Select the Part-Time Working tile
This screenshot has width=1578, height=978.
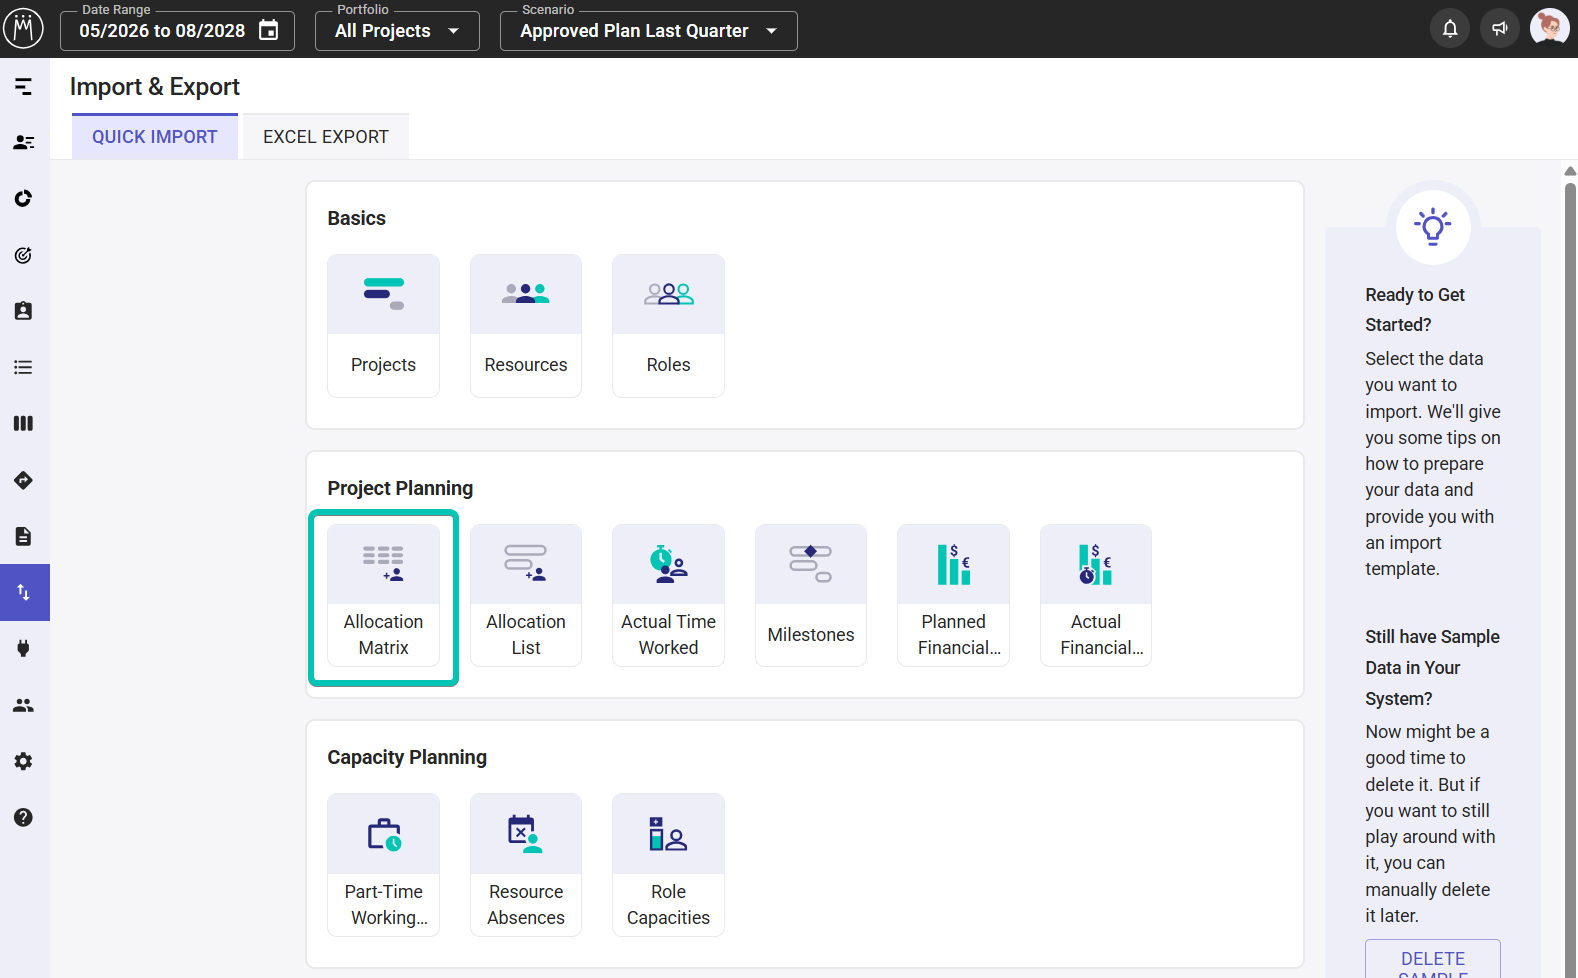384,865
